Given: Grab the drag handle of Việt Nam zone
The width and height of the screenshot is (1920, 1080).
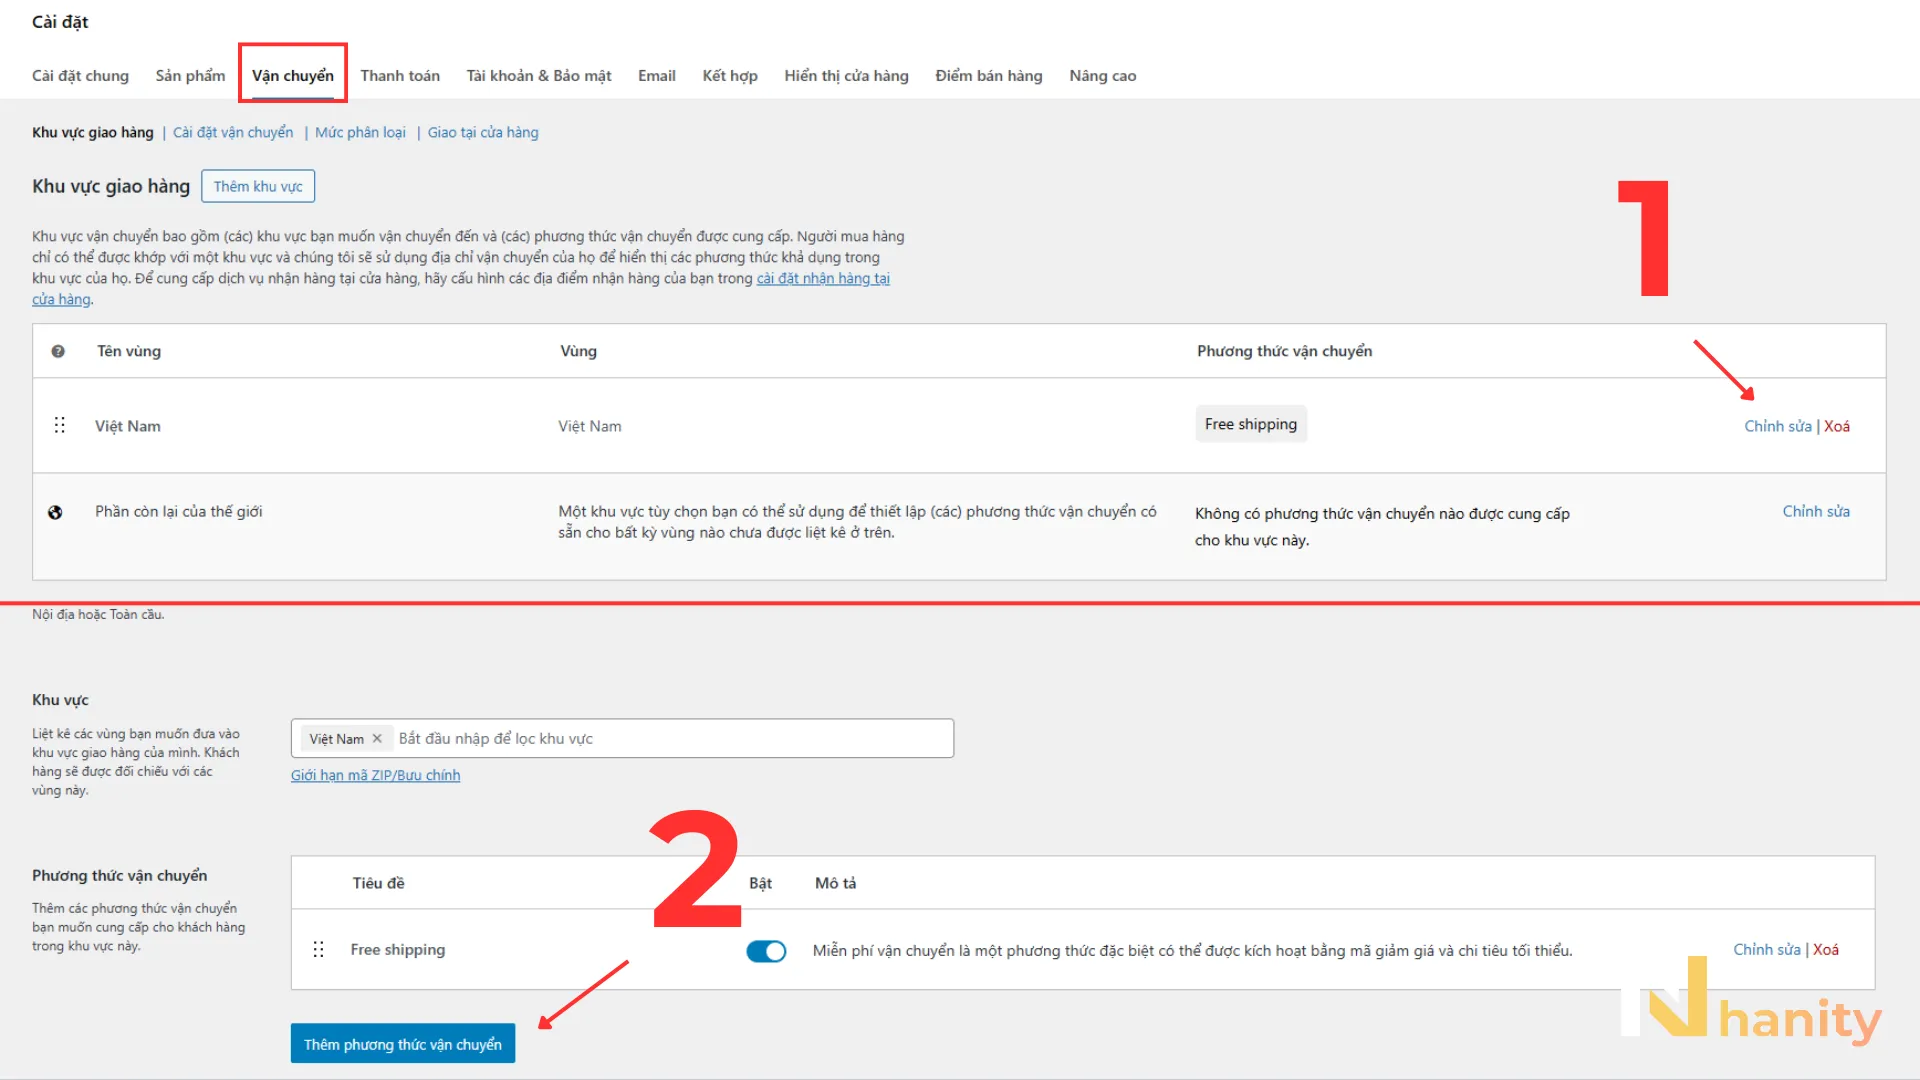Looking at the screenshot, I should (60, 425).
